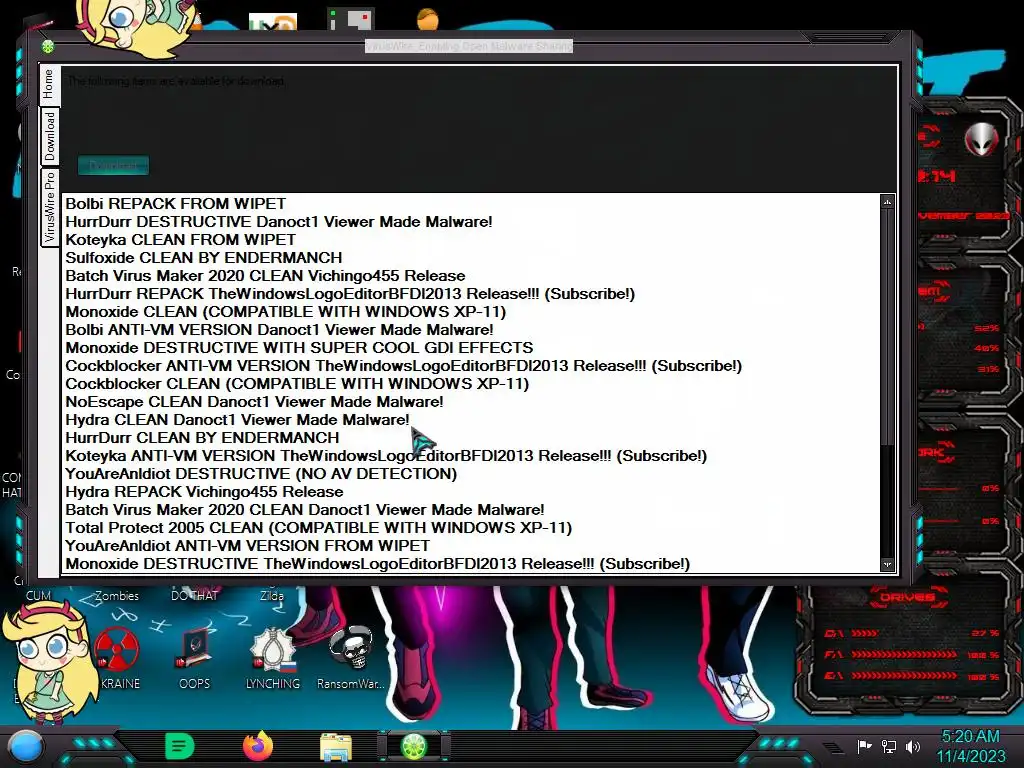Click the Zilda desktop label
This screenshot has width=1024, height=768.
click(x=272, y=596)
